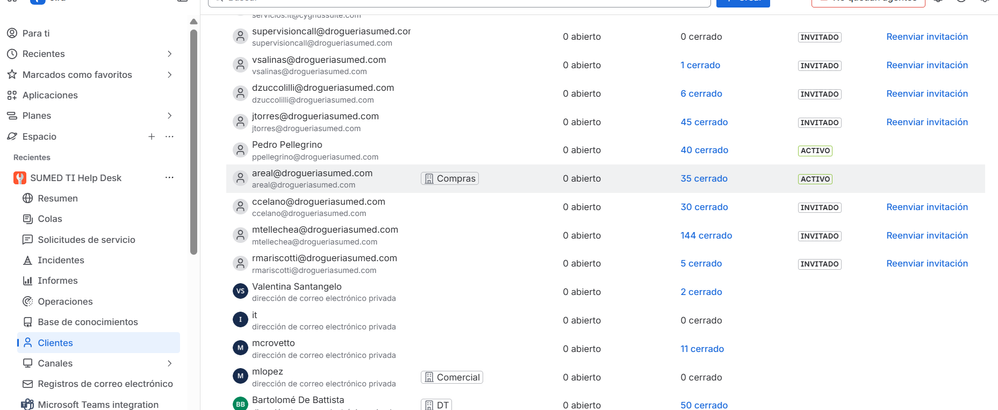This screenshot has height=410, width=998.
Task: Click the Espacio rocket icon
Action: (11, 136)
